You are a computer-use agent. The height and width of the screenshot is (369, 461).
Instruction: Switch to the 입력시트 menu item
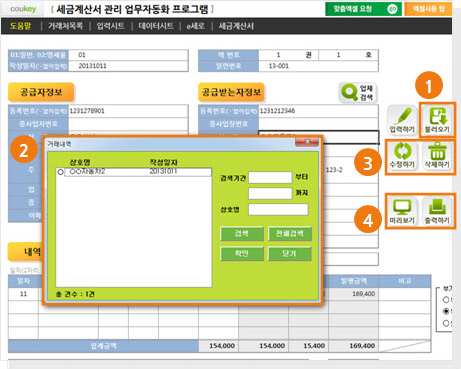point(111,26)
